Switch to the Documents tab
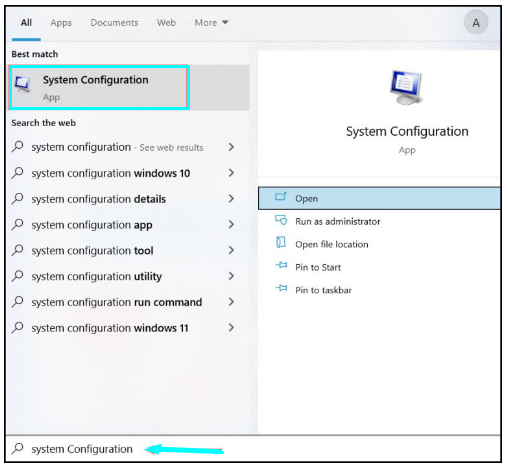This screenshot has width=508, height=471. click(114, 23)
